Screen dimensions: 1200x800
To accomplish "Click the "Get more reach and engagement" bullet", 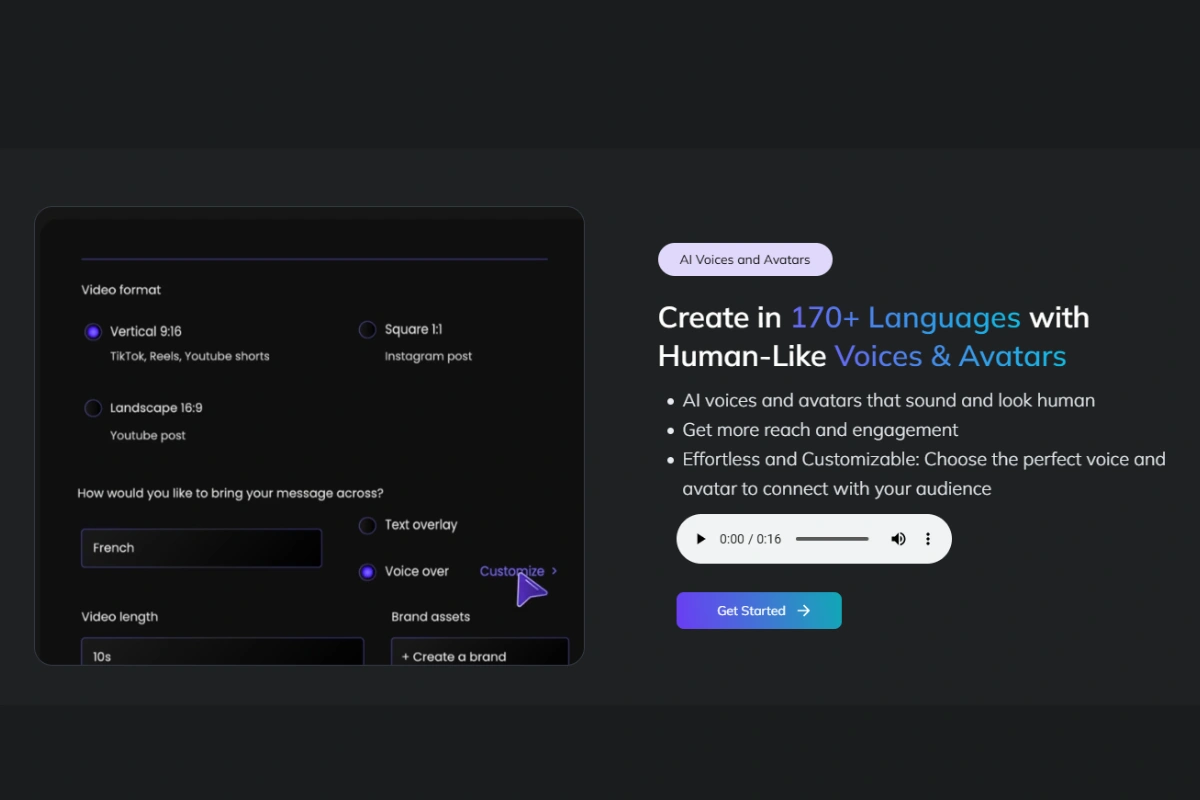I will [x=820, y=430].
